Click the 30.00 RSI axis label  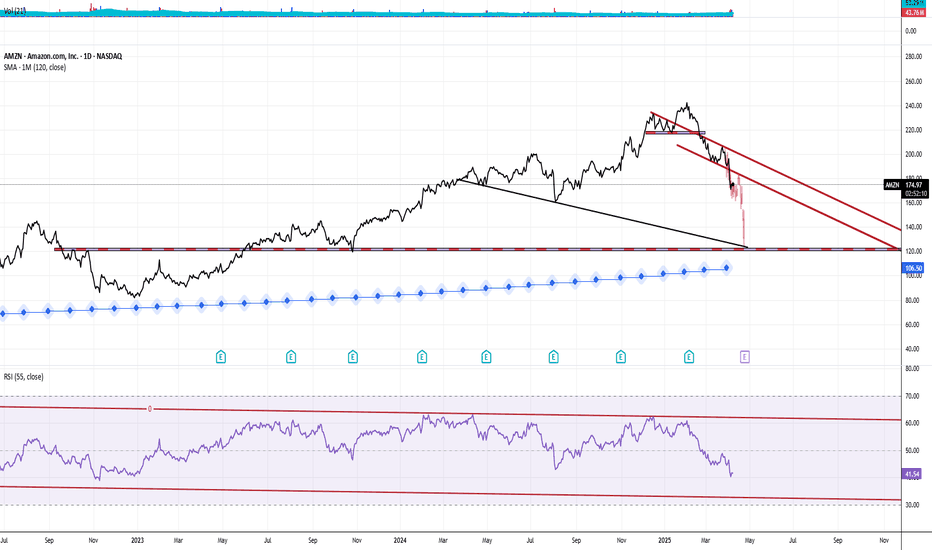point(912,505)
